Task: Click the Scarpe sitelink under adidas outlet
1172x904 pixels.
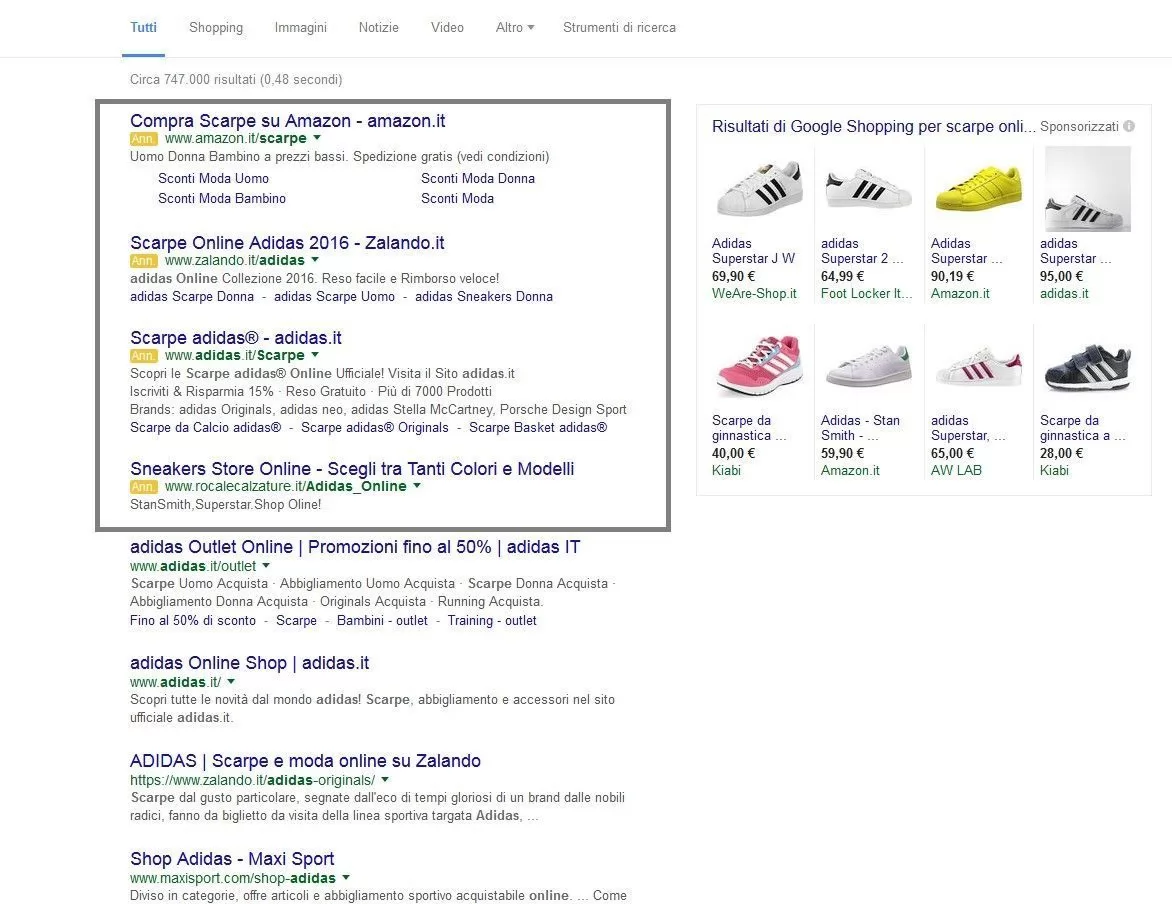Action: [296, 621]
